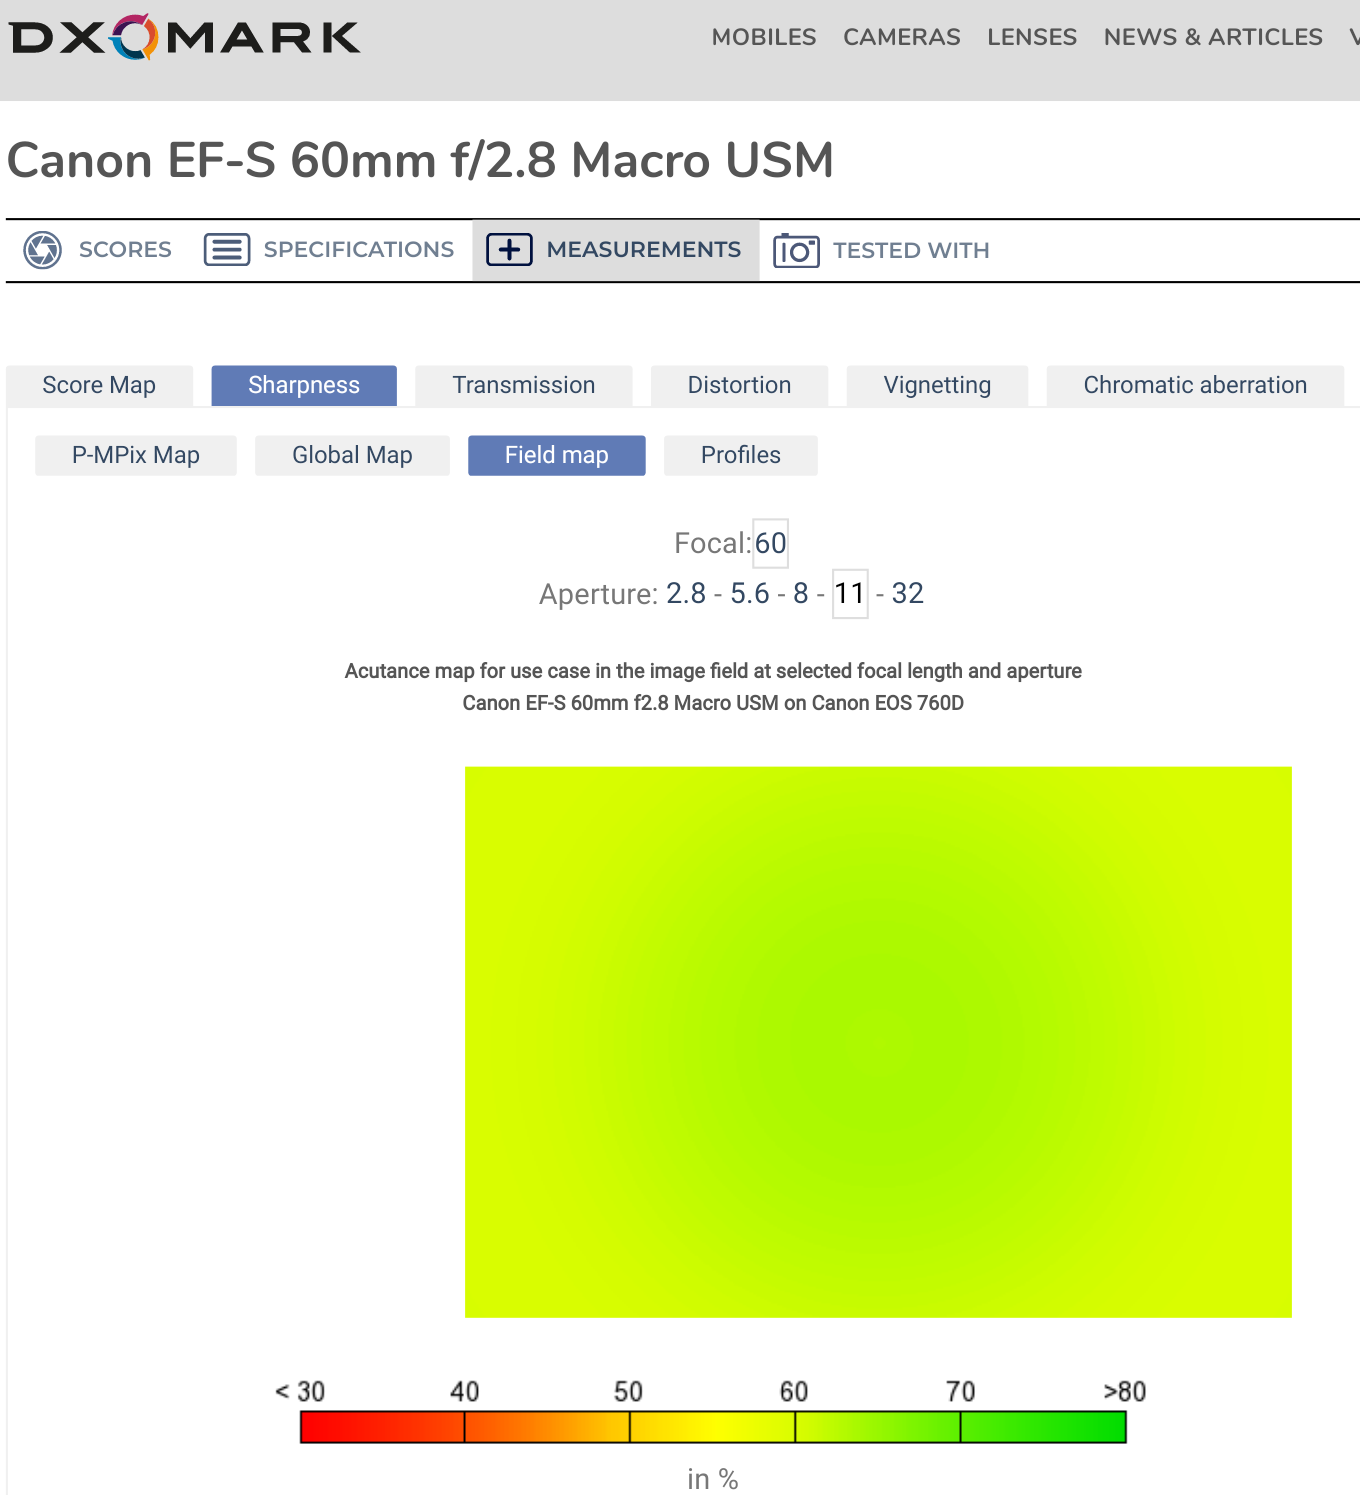Click the Specifications list icon

coord(227,249)
